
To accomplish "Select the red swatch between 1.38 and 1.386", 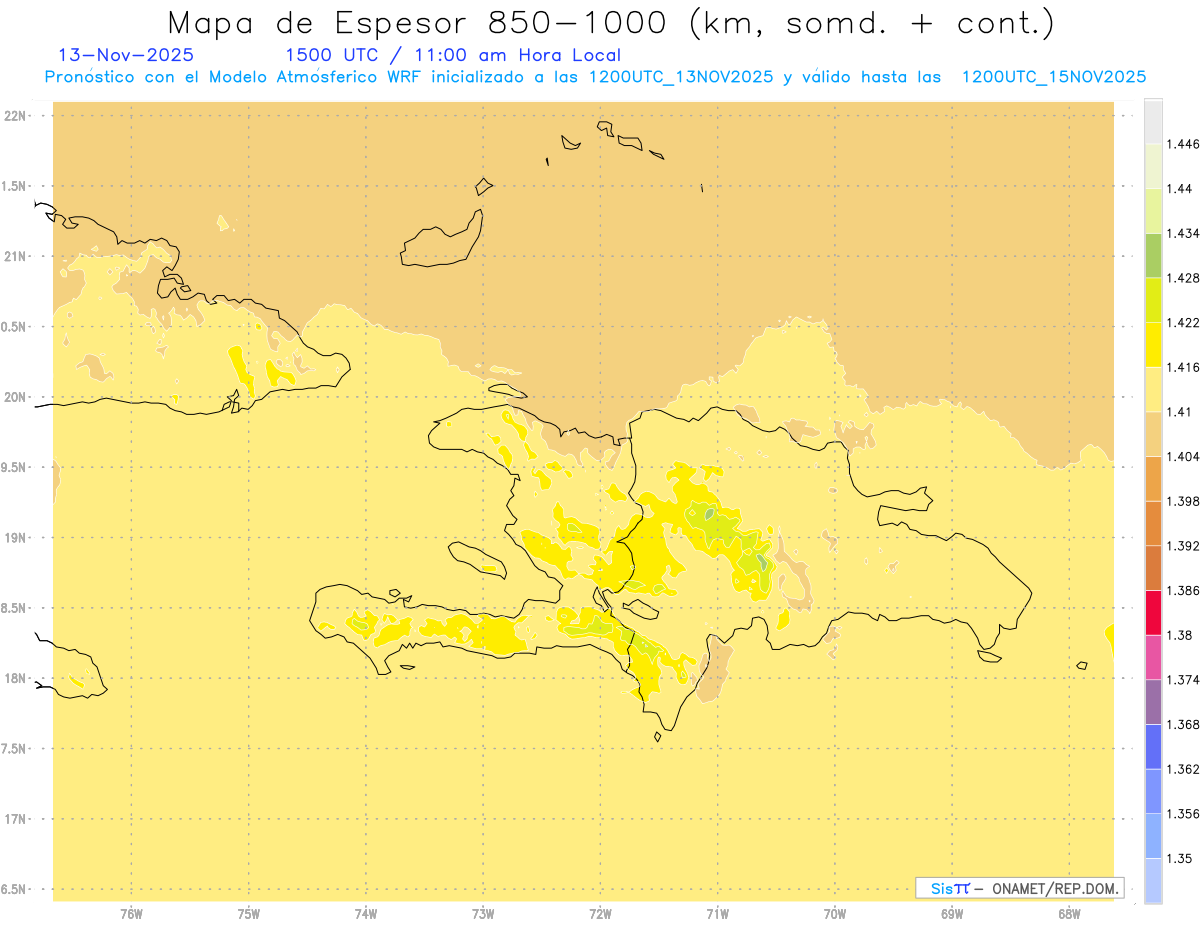I will pyautogui.click(x=1153, y=612).
